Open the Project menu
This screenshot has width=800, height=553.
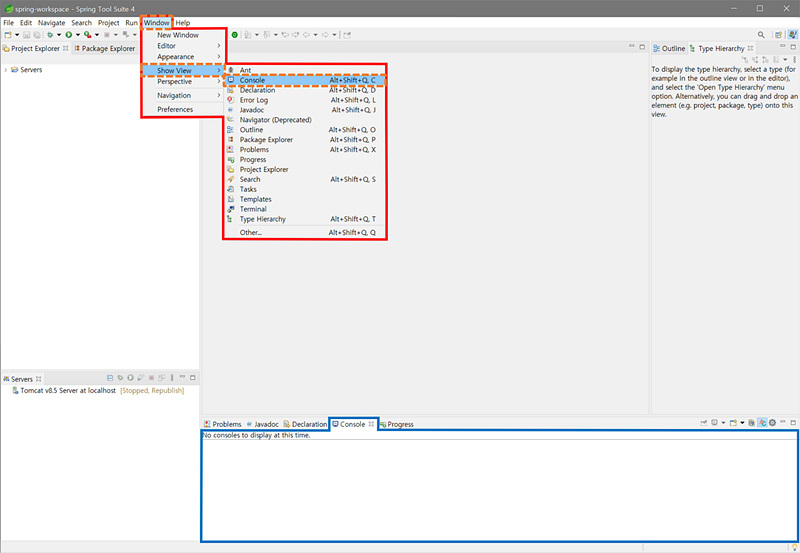tap(108, 22)
